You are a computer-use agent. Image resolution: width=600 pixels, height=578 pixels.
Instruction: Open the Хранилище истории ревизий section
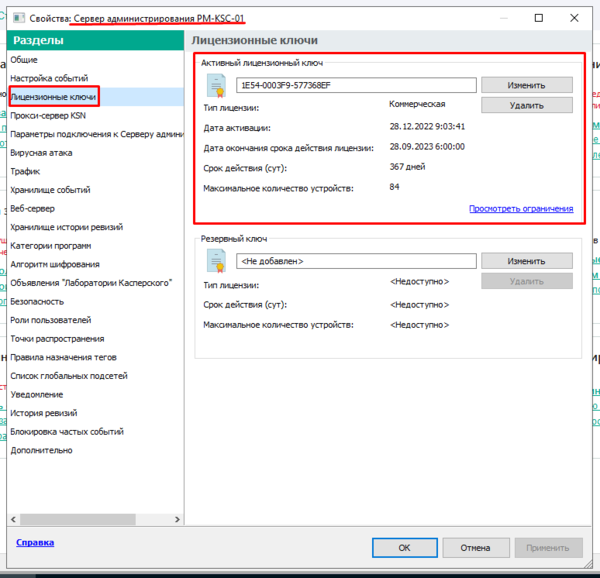pos(67,227)
